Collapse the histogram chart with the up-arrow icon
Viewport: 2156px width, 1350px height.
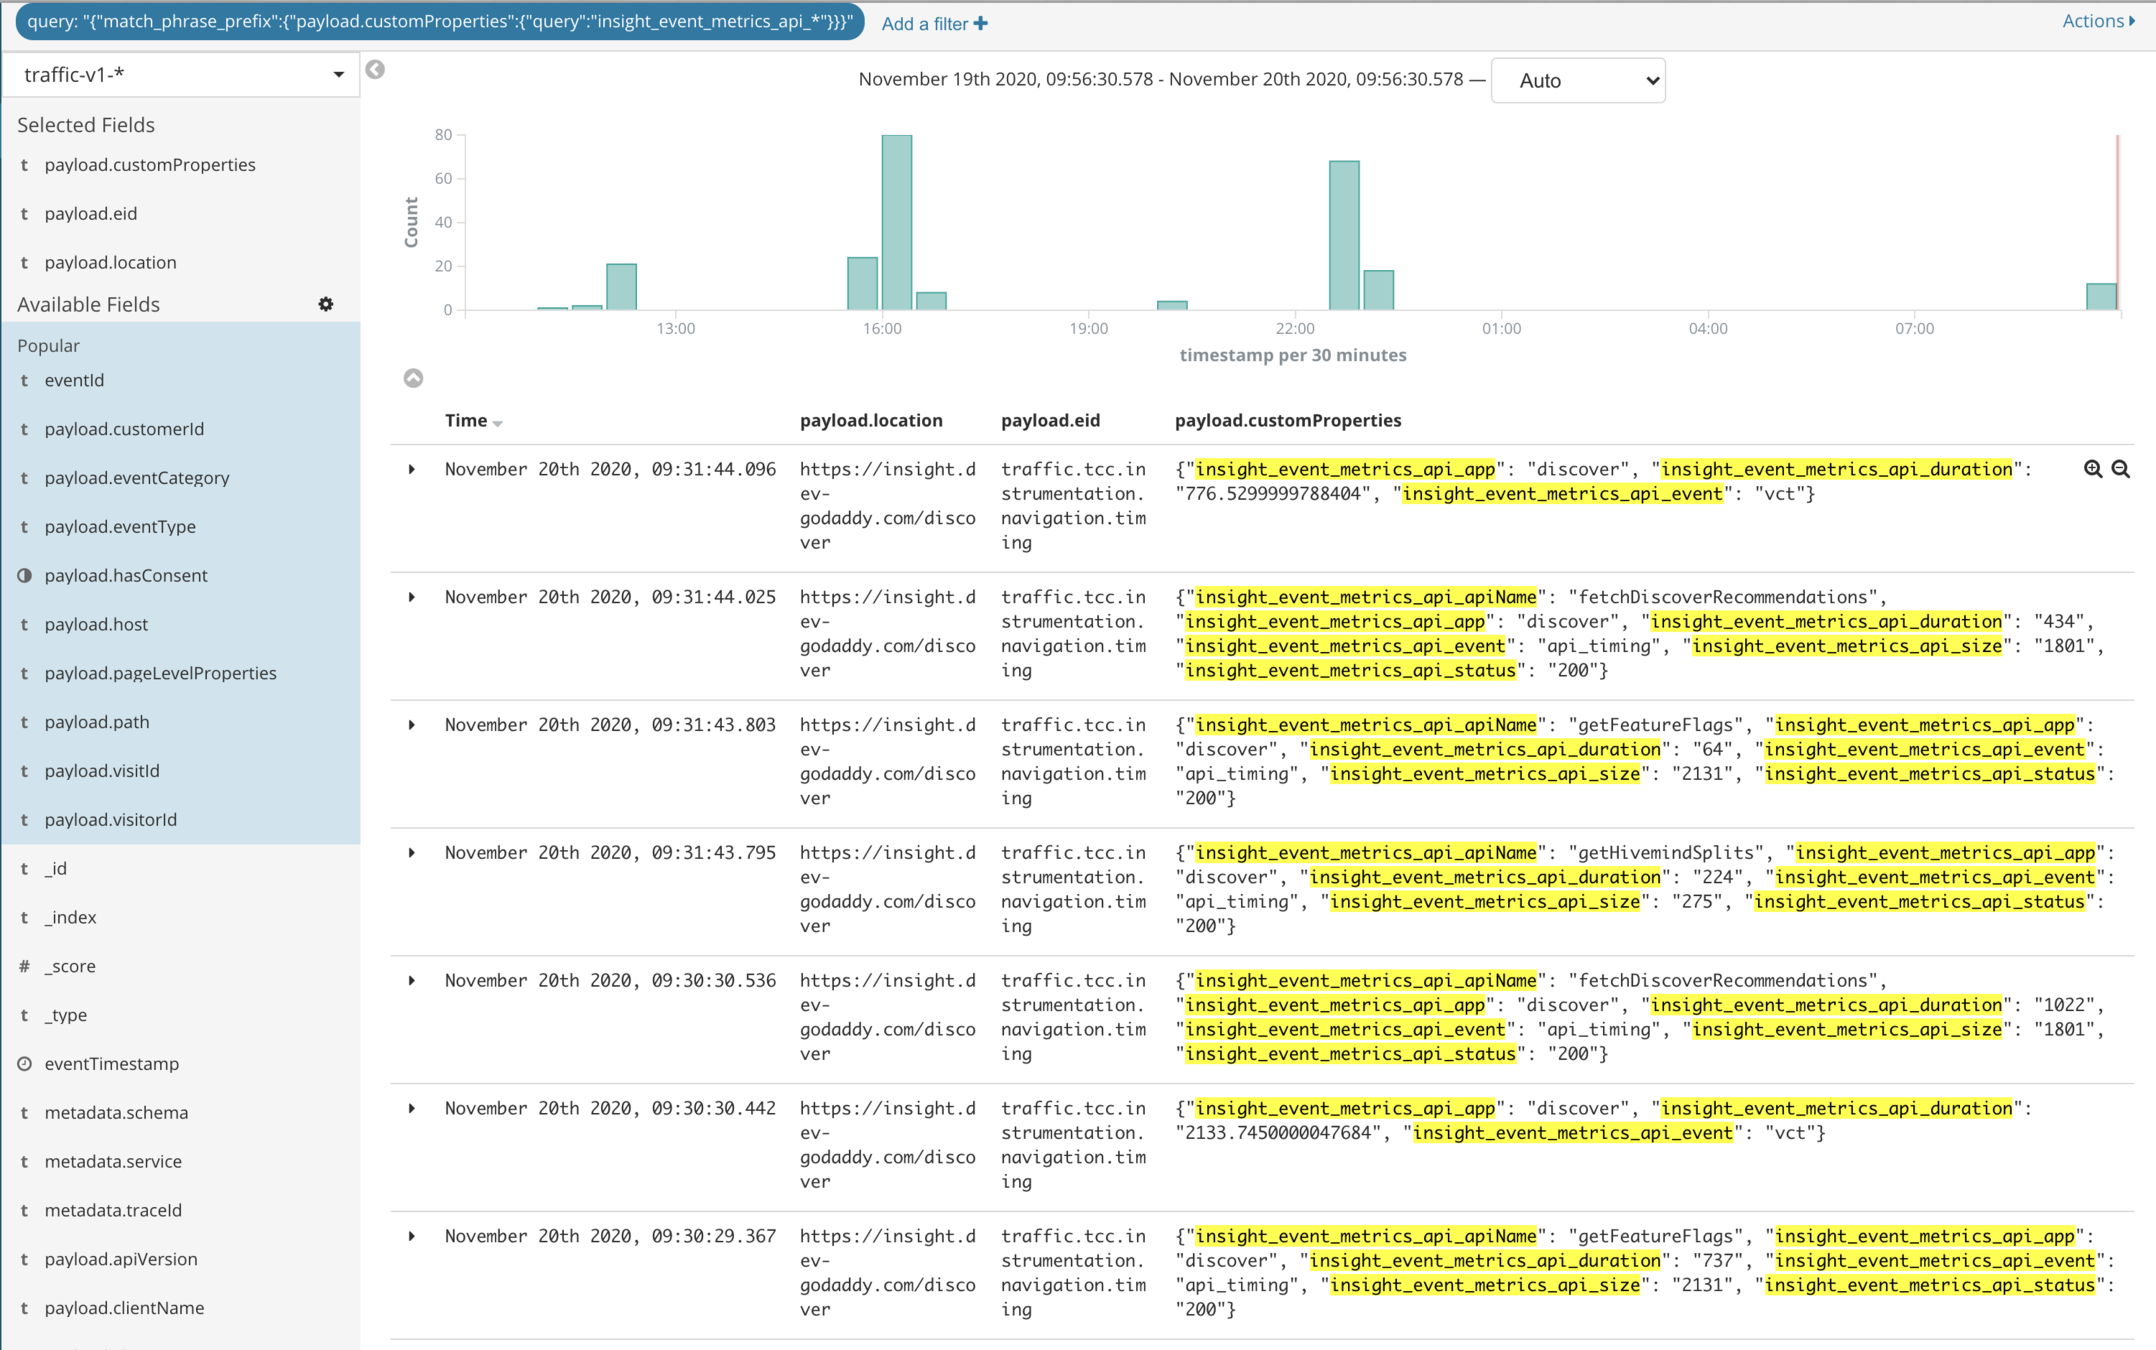coord(413,378)
